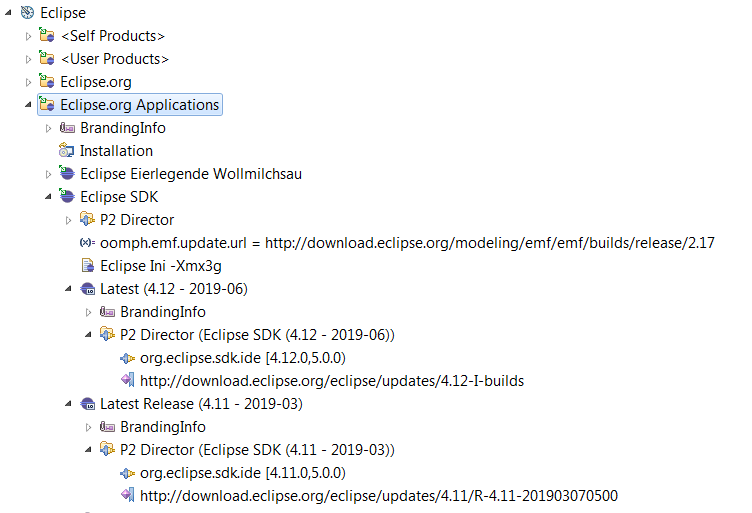
Task: Click the annotation icon beside first BrandingInfo
Action: [x=67, y=128]
